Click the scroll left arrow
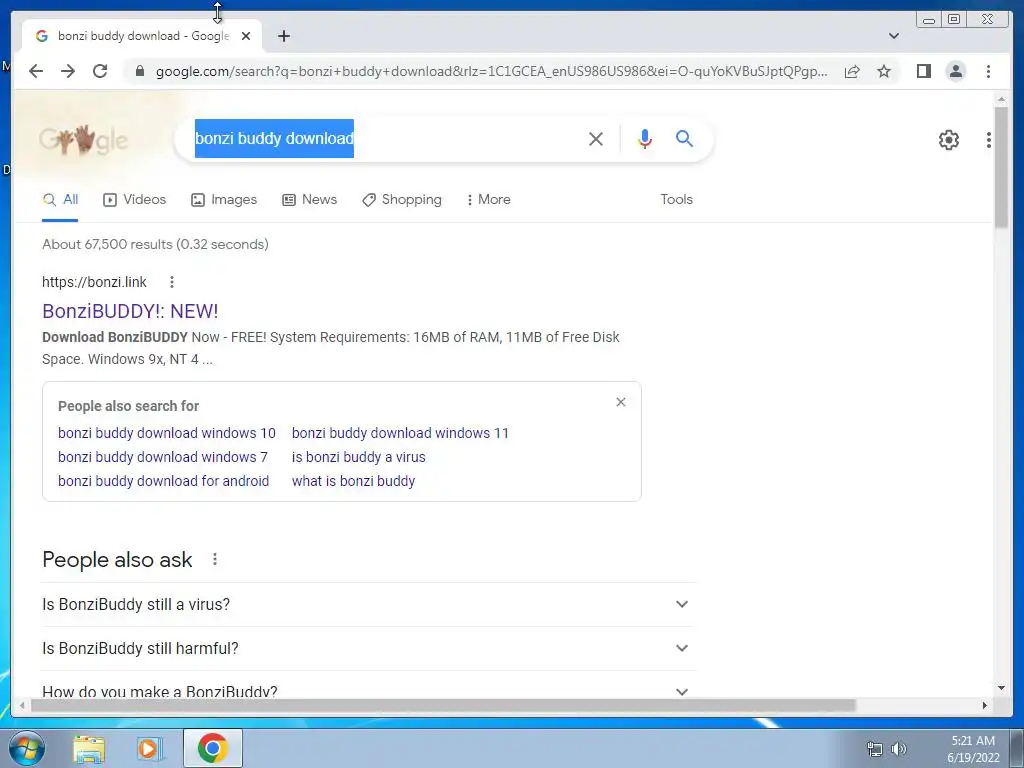 [x=22, y=705]
